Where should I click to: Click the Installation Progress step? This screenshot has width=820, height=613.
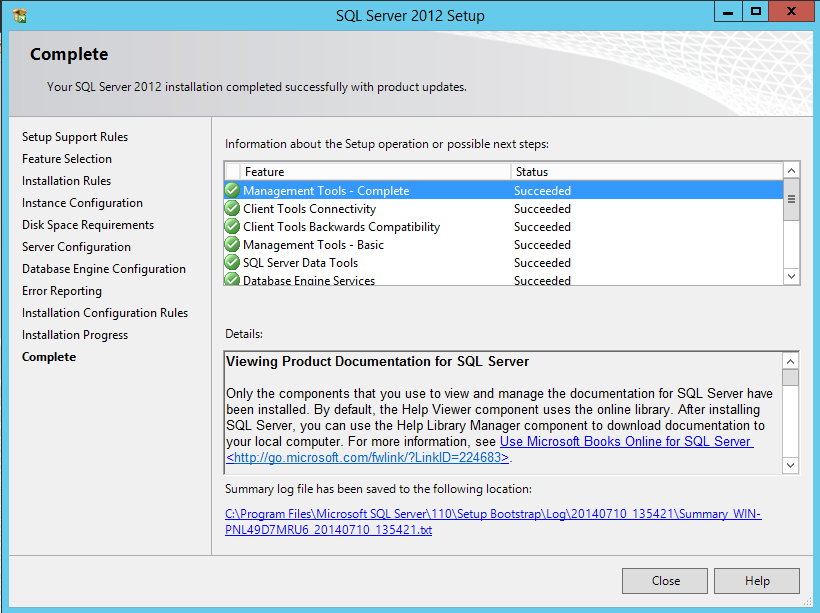[75, 335]
